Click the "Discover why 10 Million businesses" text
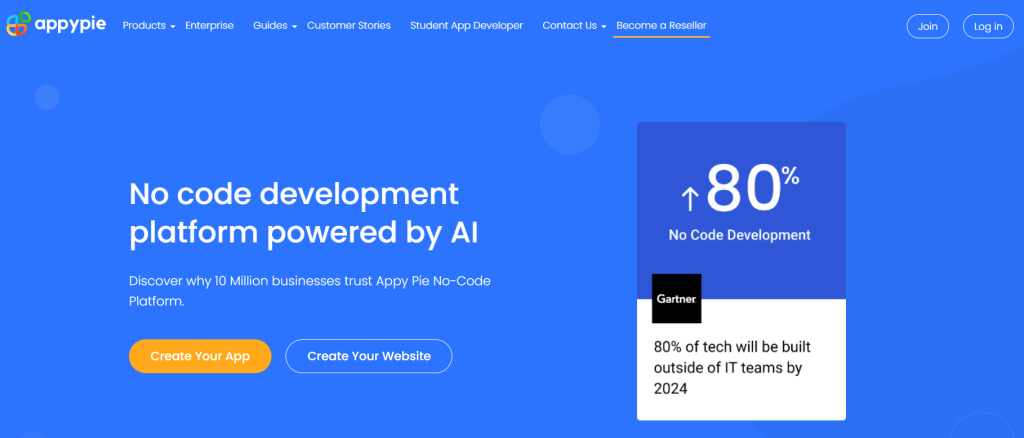Screen dimensions: 1024x438 310,291
